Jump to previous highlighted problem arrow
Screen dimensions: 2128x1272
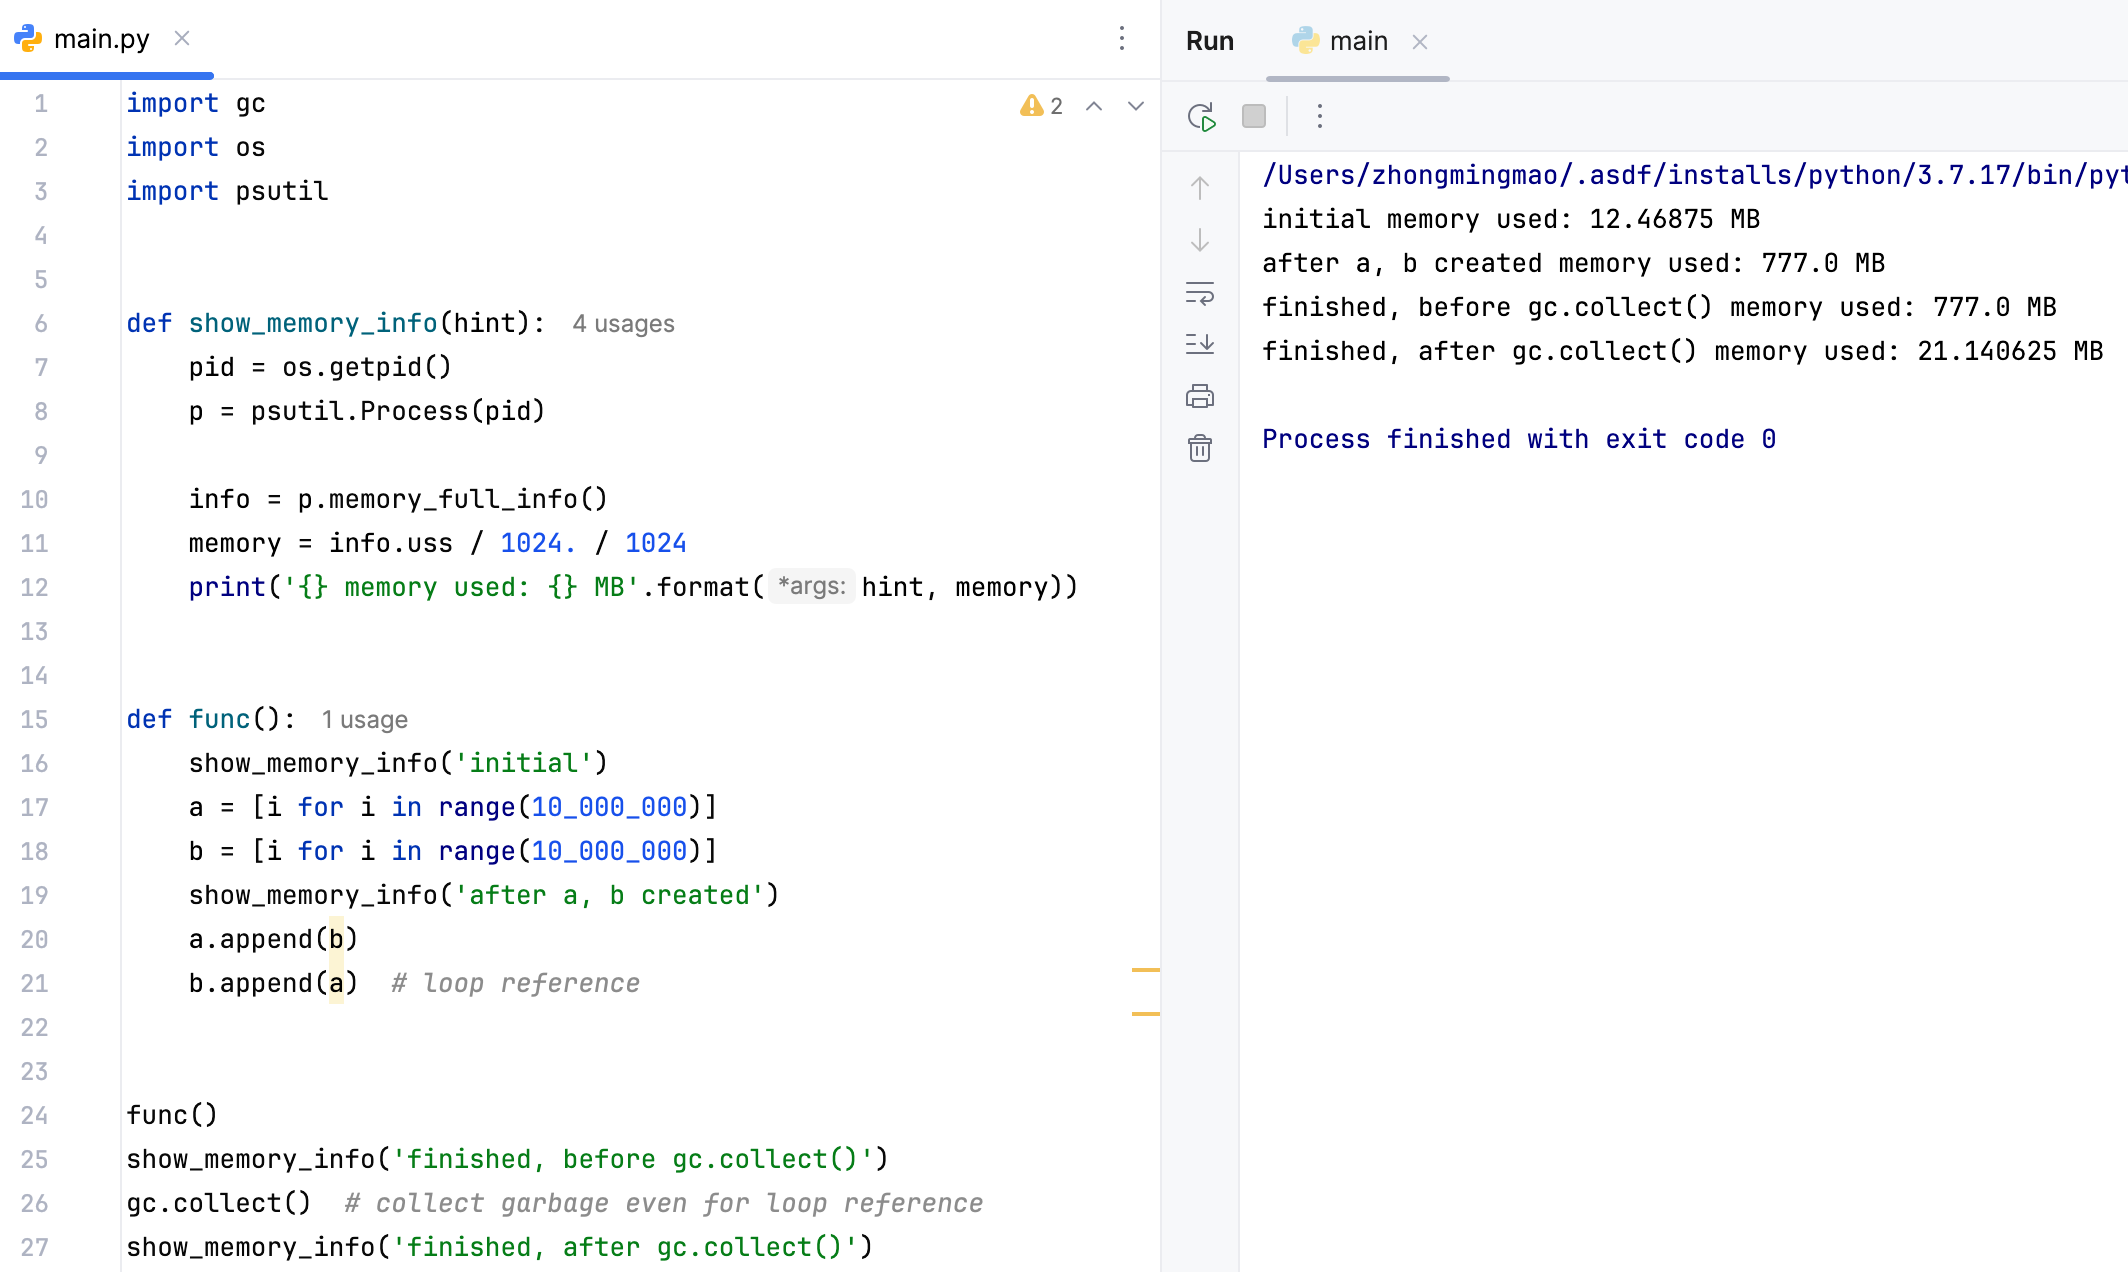[1094, 106]
